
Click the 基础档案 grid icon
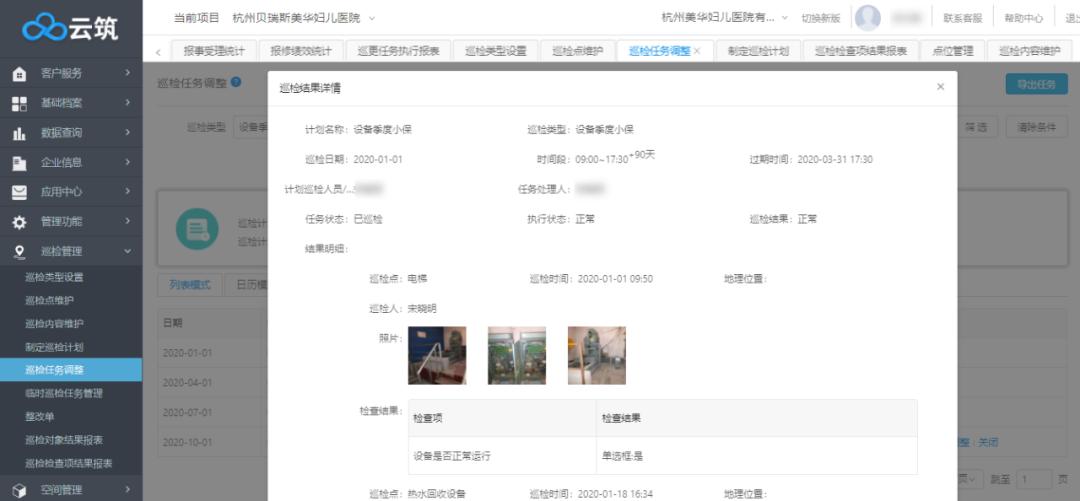click(x=20, y=103)
